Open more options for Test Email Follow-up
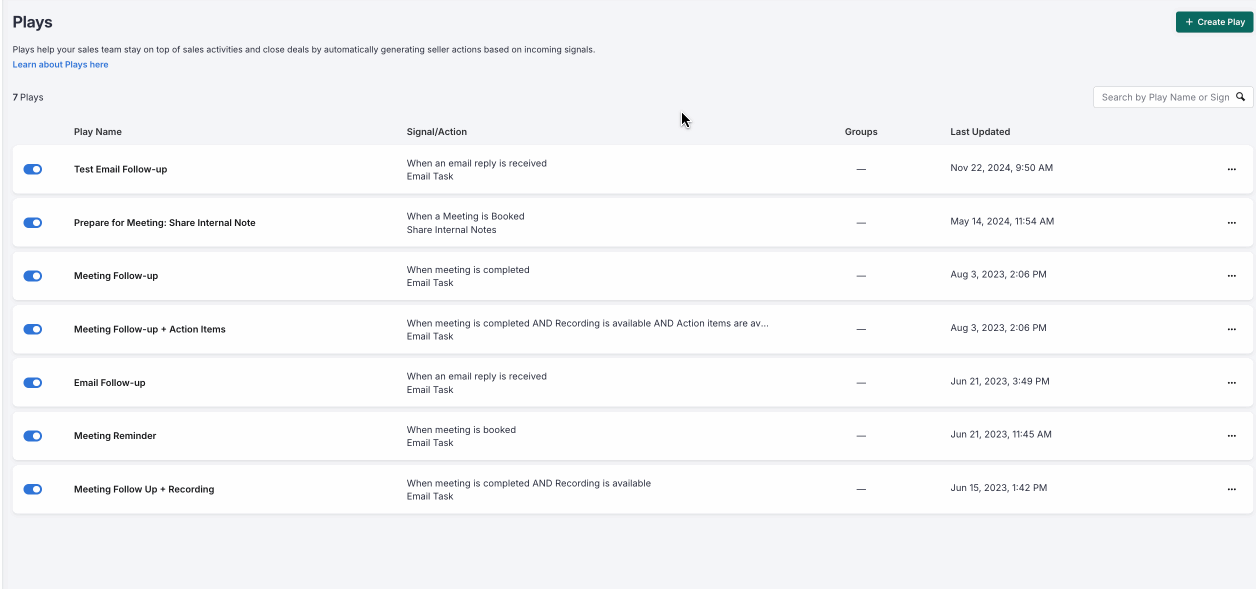This screenshot has width=1256, height=589. [x=1231, y=169]
